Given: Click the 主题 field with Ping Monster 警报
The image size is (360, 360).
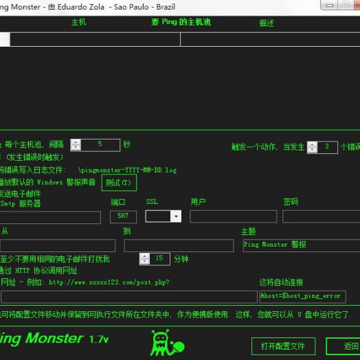Looking at the screenshot, I should (x=301, y=245).
